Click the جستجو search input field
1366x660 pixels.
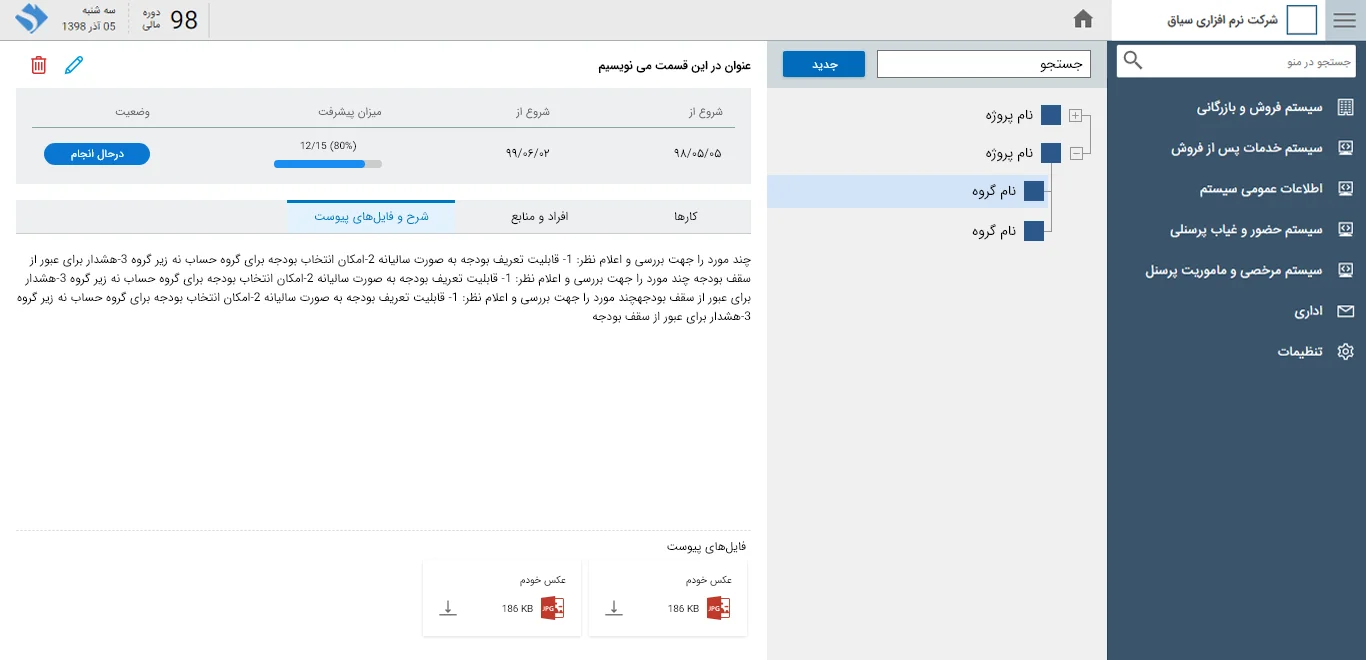[983, 64]
